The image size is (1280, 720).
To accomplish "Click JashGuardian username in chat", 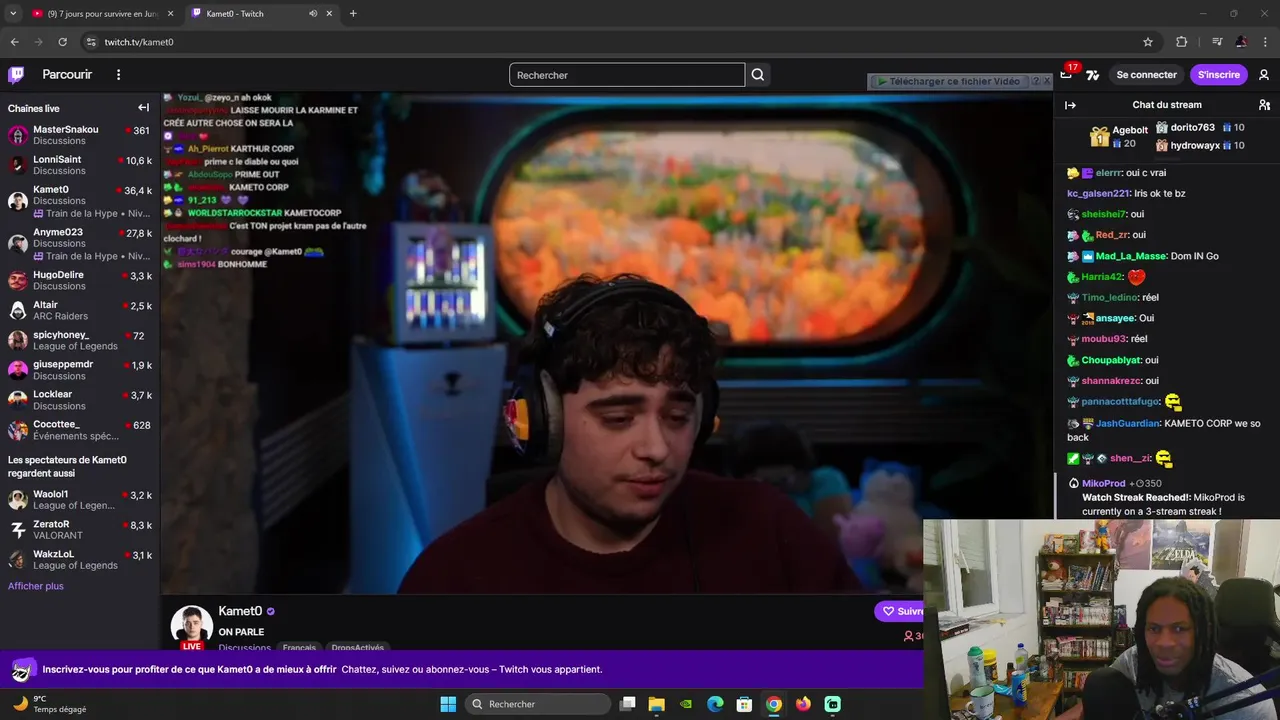I will click(1128, 423).
